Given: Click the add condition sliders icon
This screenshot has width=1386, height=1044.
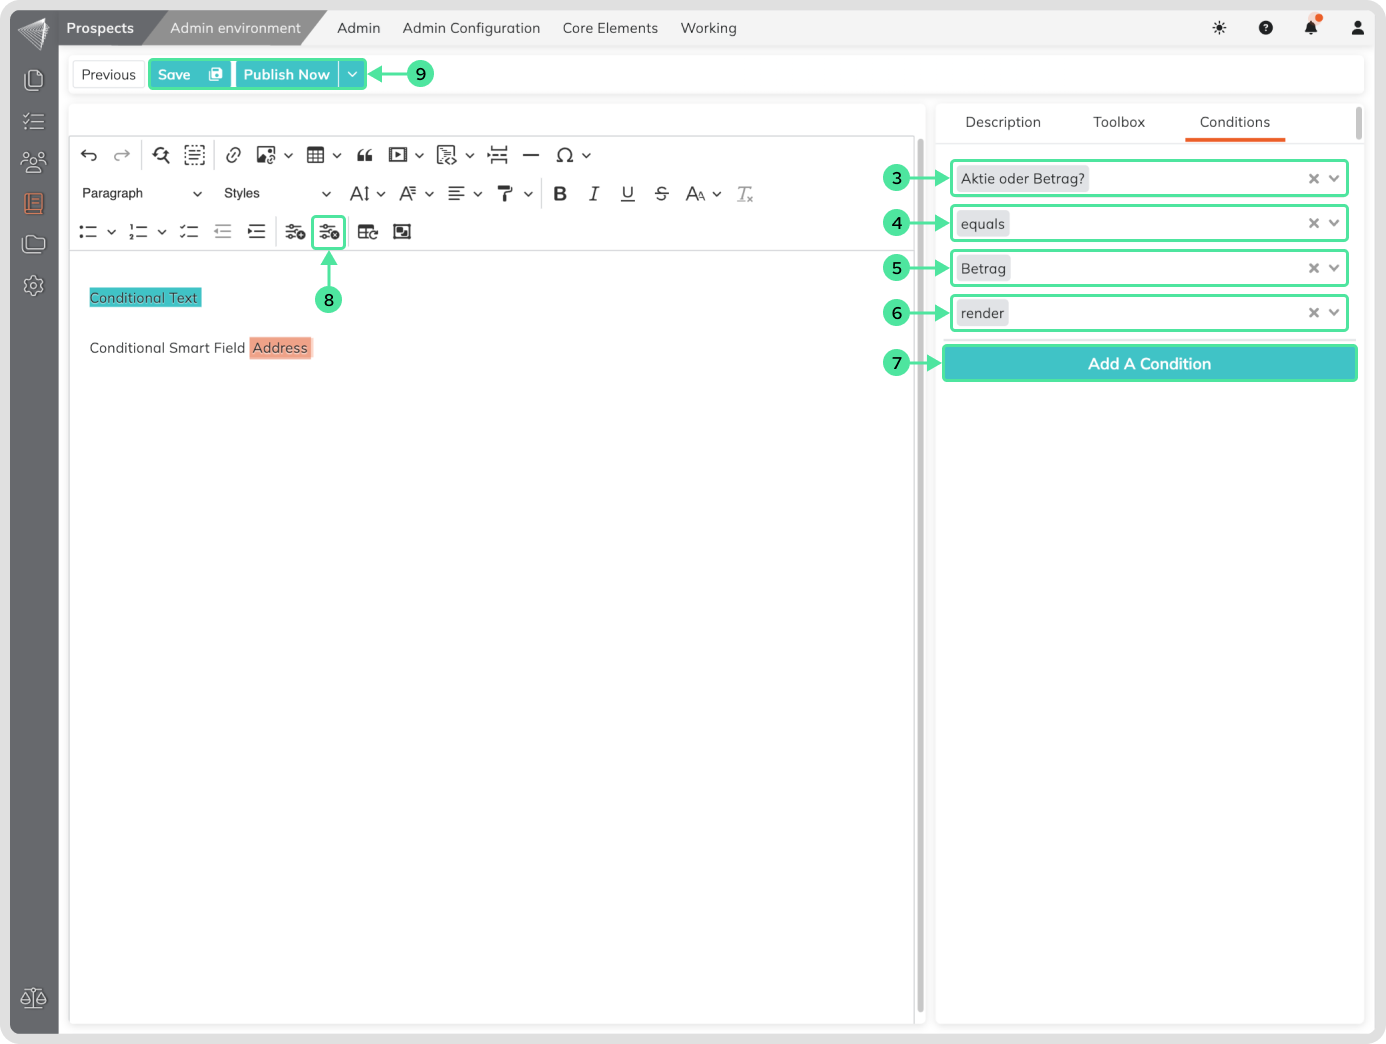Looking at the screenshot, I should click(x=295, y=232).
